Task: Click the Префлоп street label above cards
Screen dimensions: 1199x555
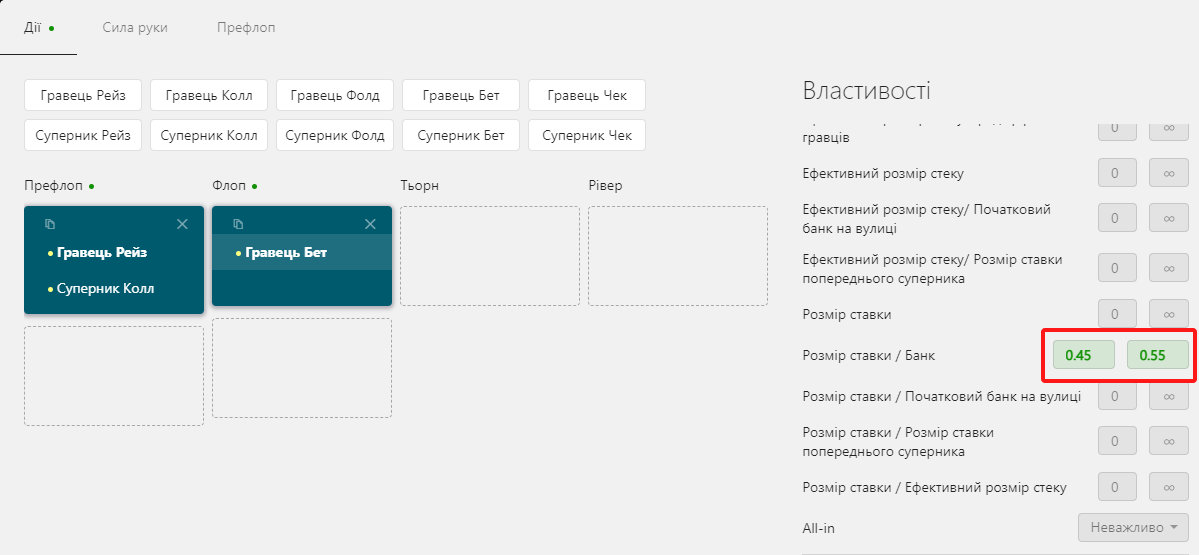Action: pos(54,186)
